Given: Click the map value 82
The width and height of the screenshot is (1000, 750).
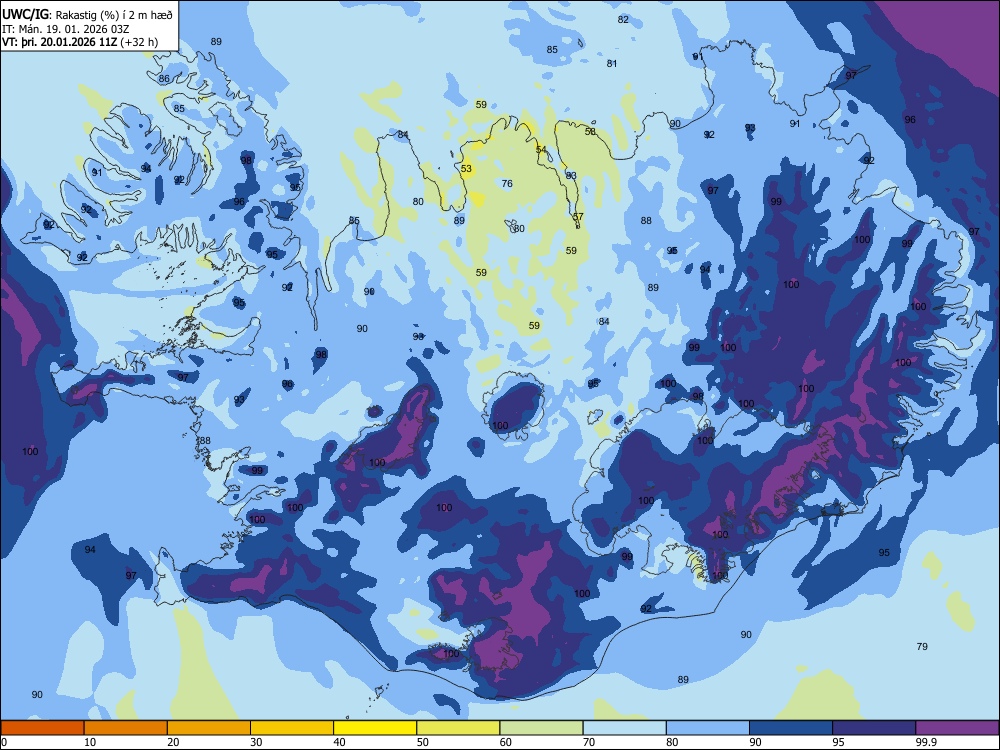Looking at the screenshot, I should pos(623,19).
